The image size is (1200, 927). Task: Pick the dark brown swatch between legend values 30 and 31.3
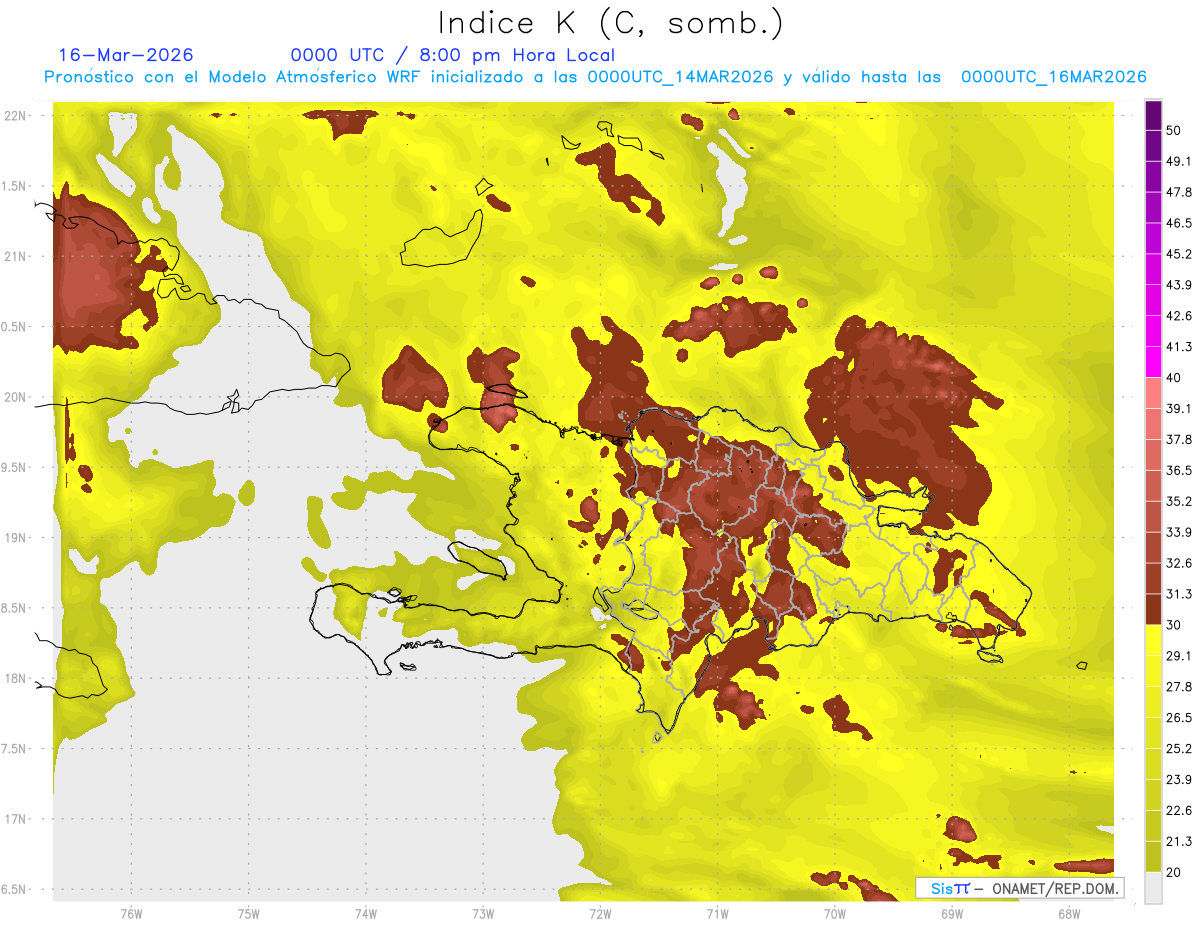point(1153,610)
